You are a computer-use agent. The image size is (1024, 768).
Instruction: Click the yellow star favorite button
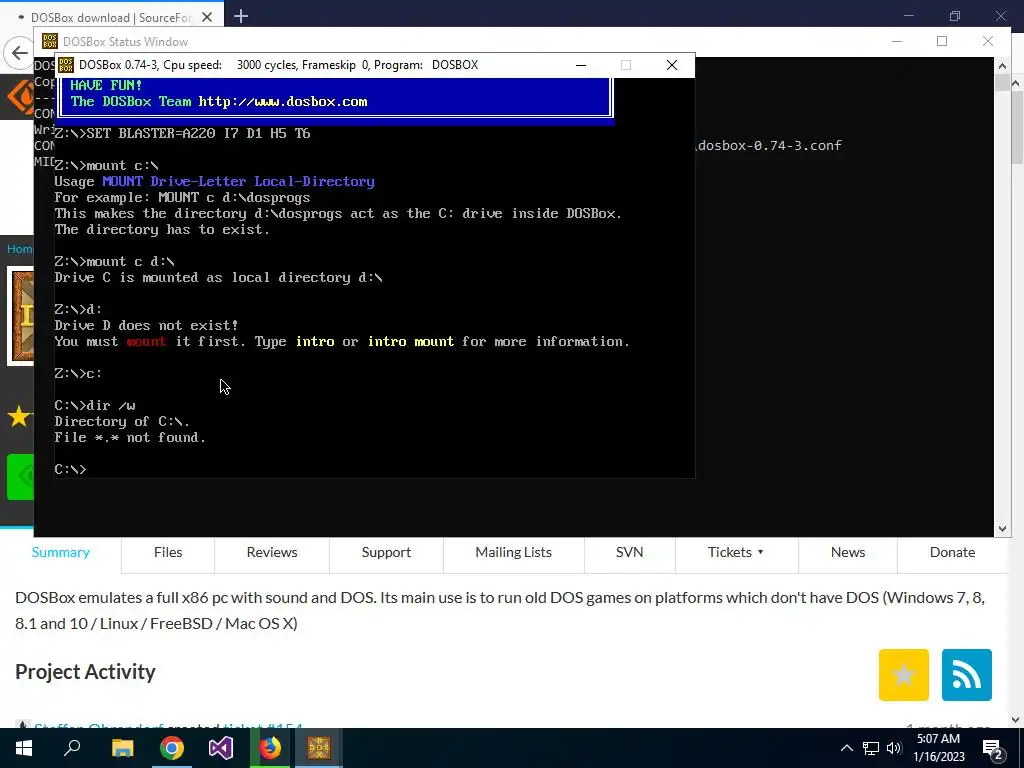(904, 675)
